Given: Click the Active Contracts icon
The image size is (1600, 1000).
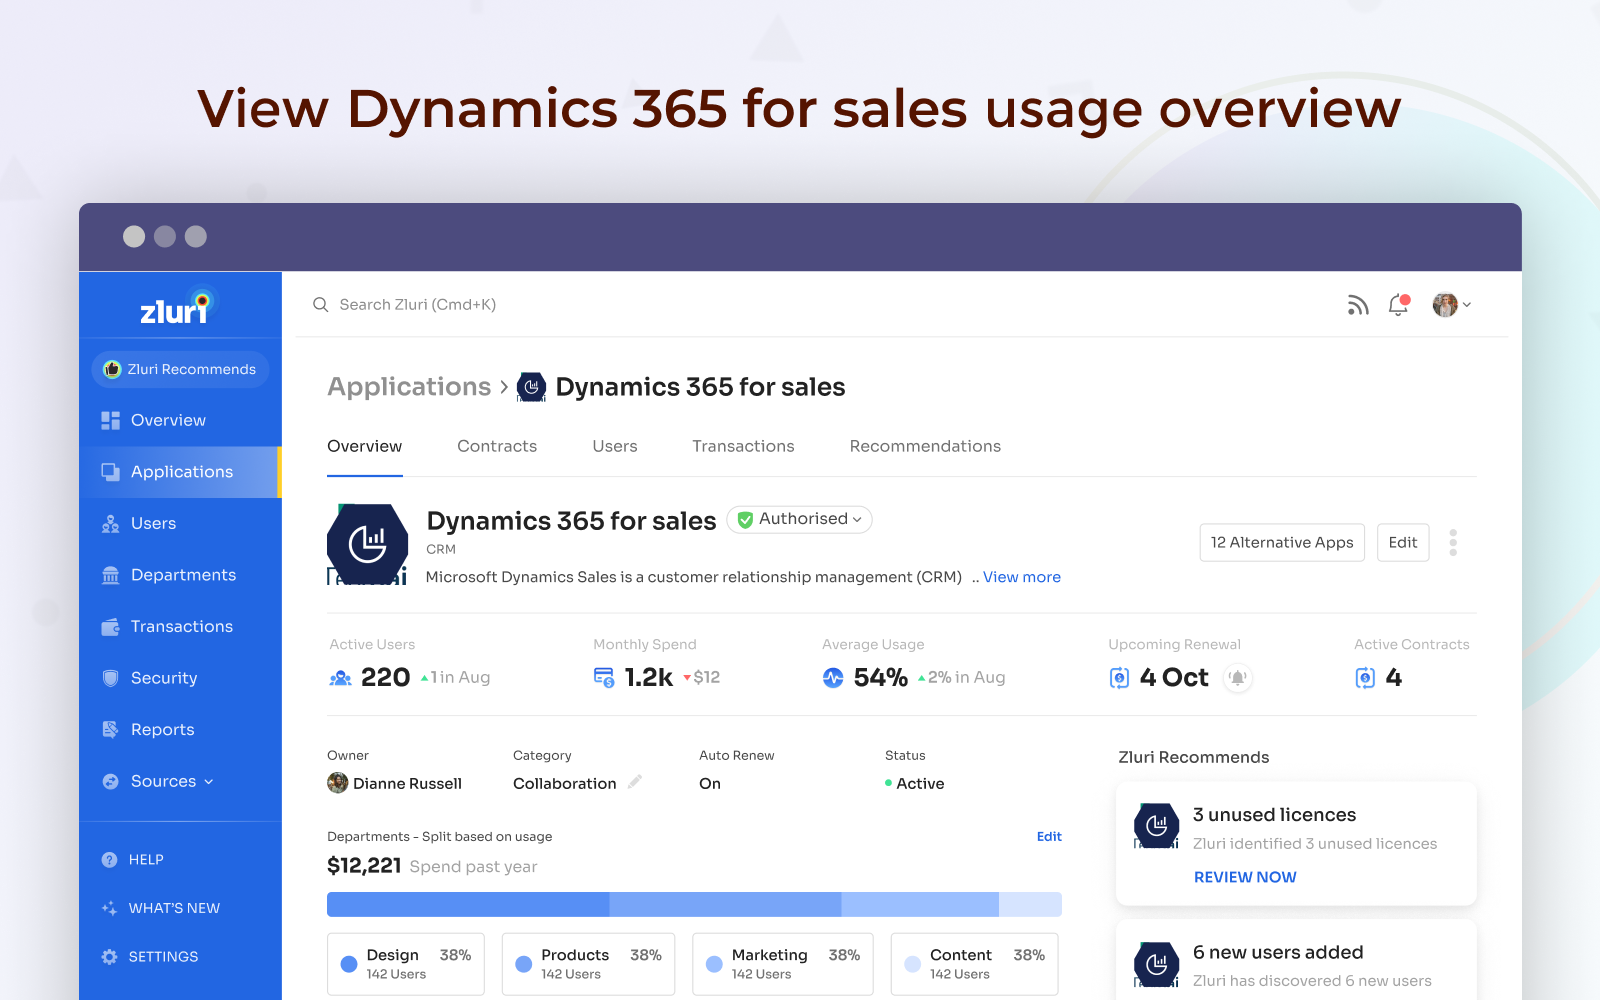Looking at the screenshot, I should click(x=1365, y=678).
